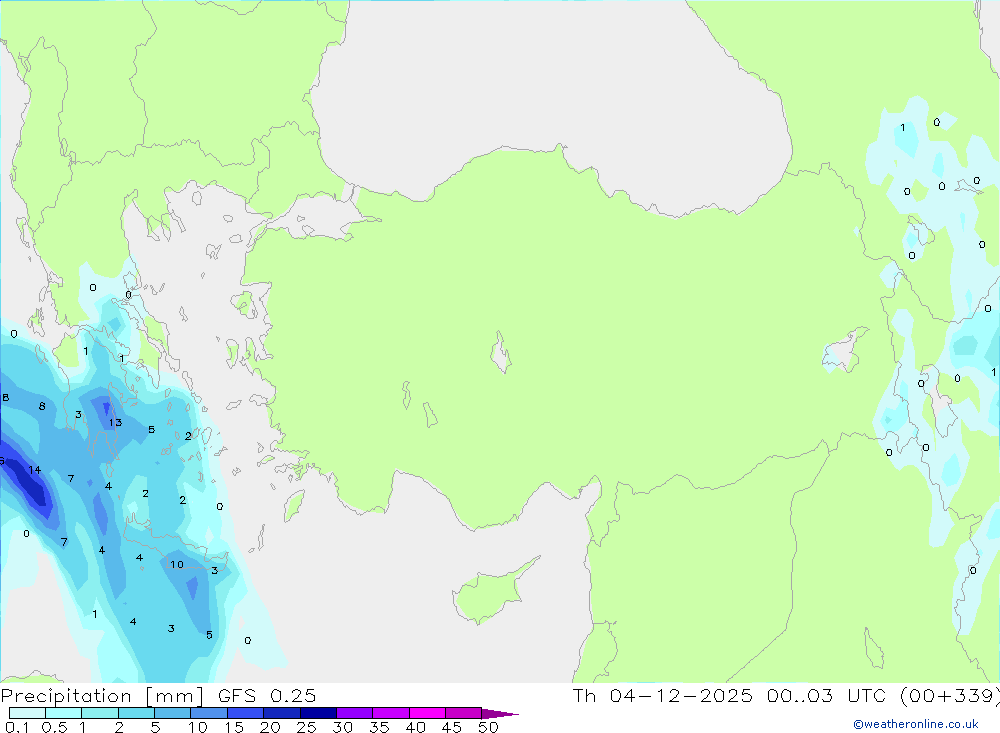Select the legend swatch between 30 and 35
This screenshot has height=733, width=1000.
pos(354,713)
